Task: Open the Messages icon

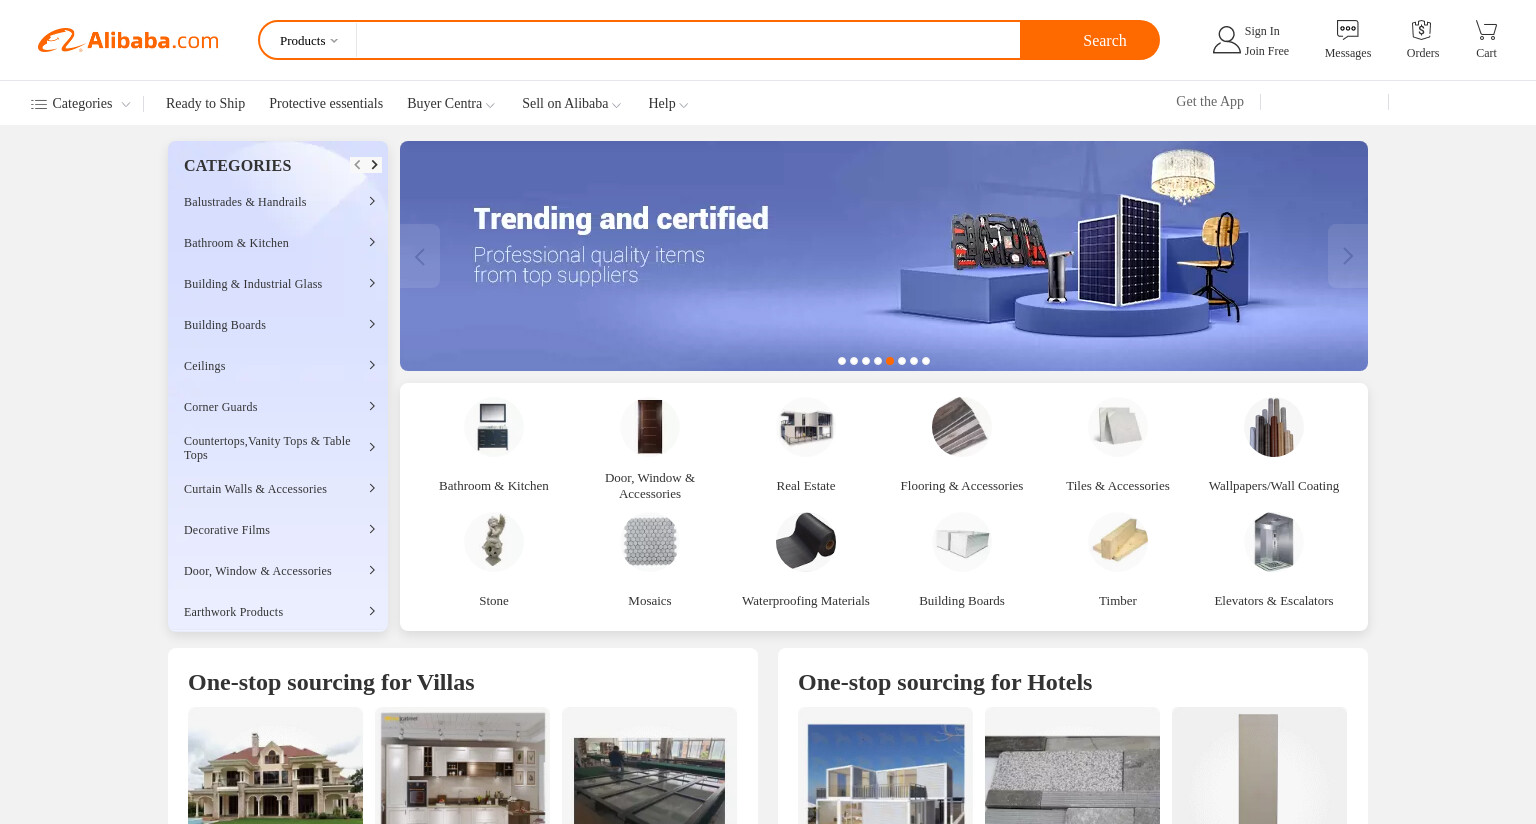Action: (1347, 30)
